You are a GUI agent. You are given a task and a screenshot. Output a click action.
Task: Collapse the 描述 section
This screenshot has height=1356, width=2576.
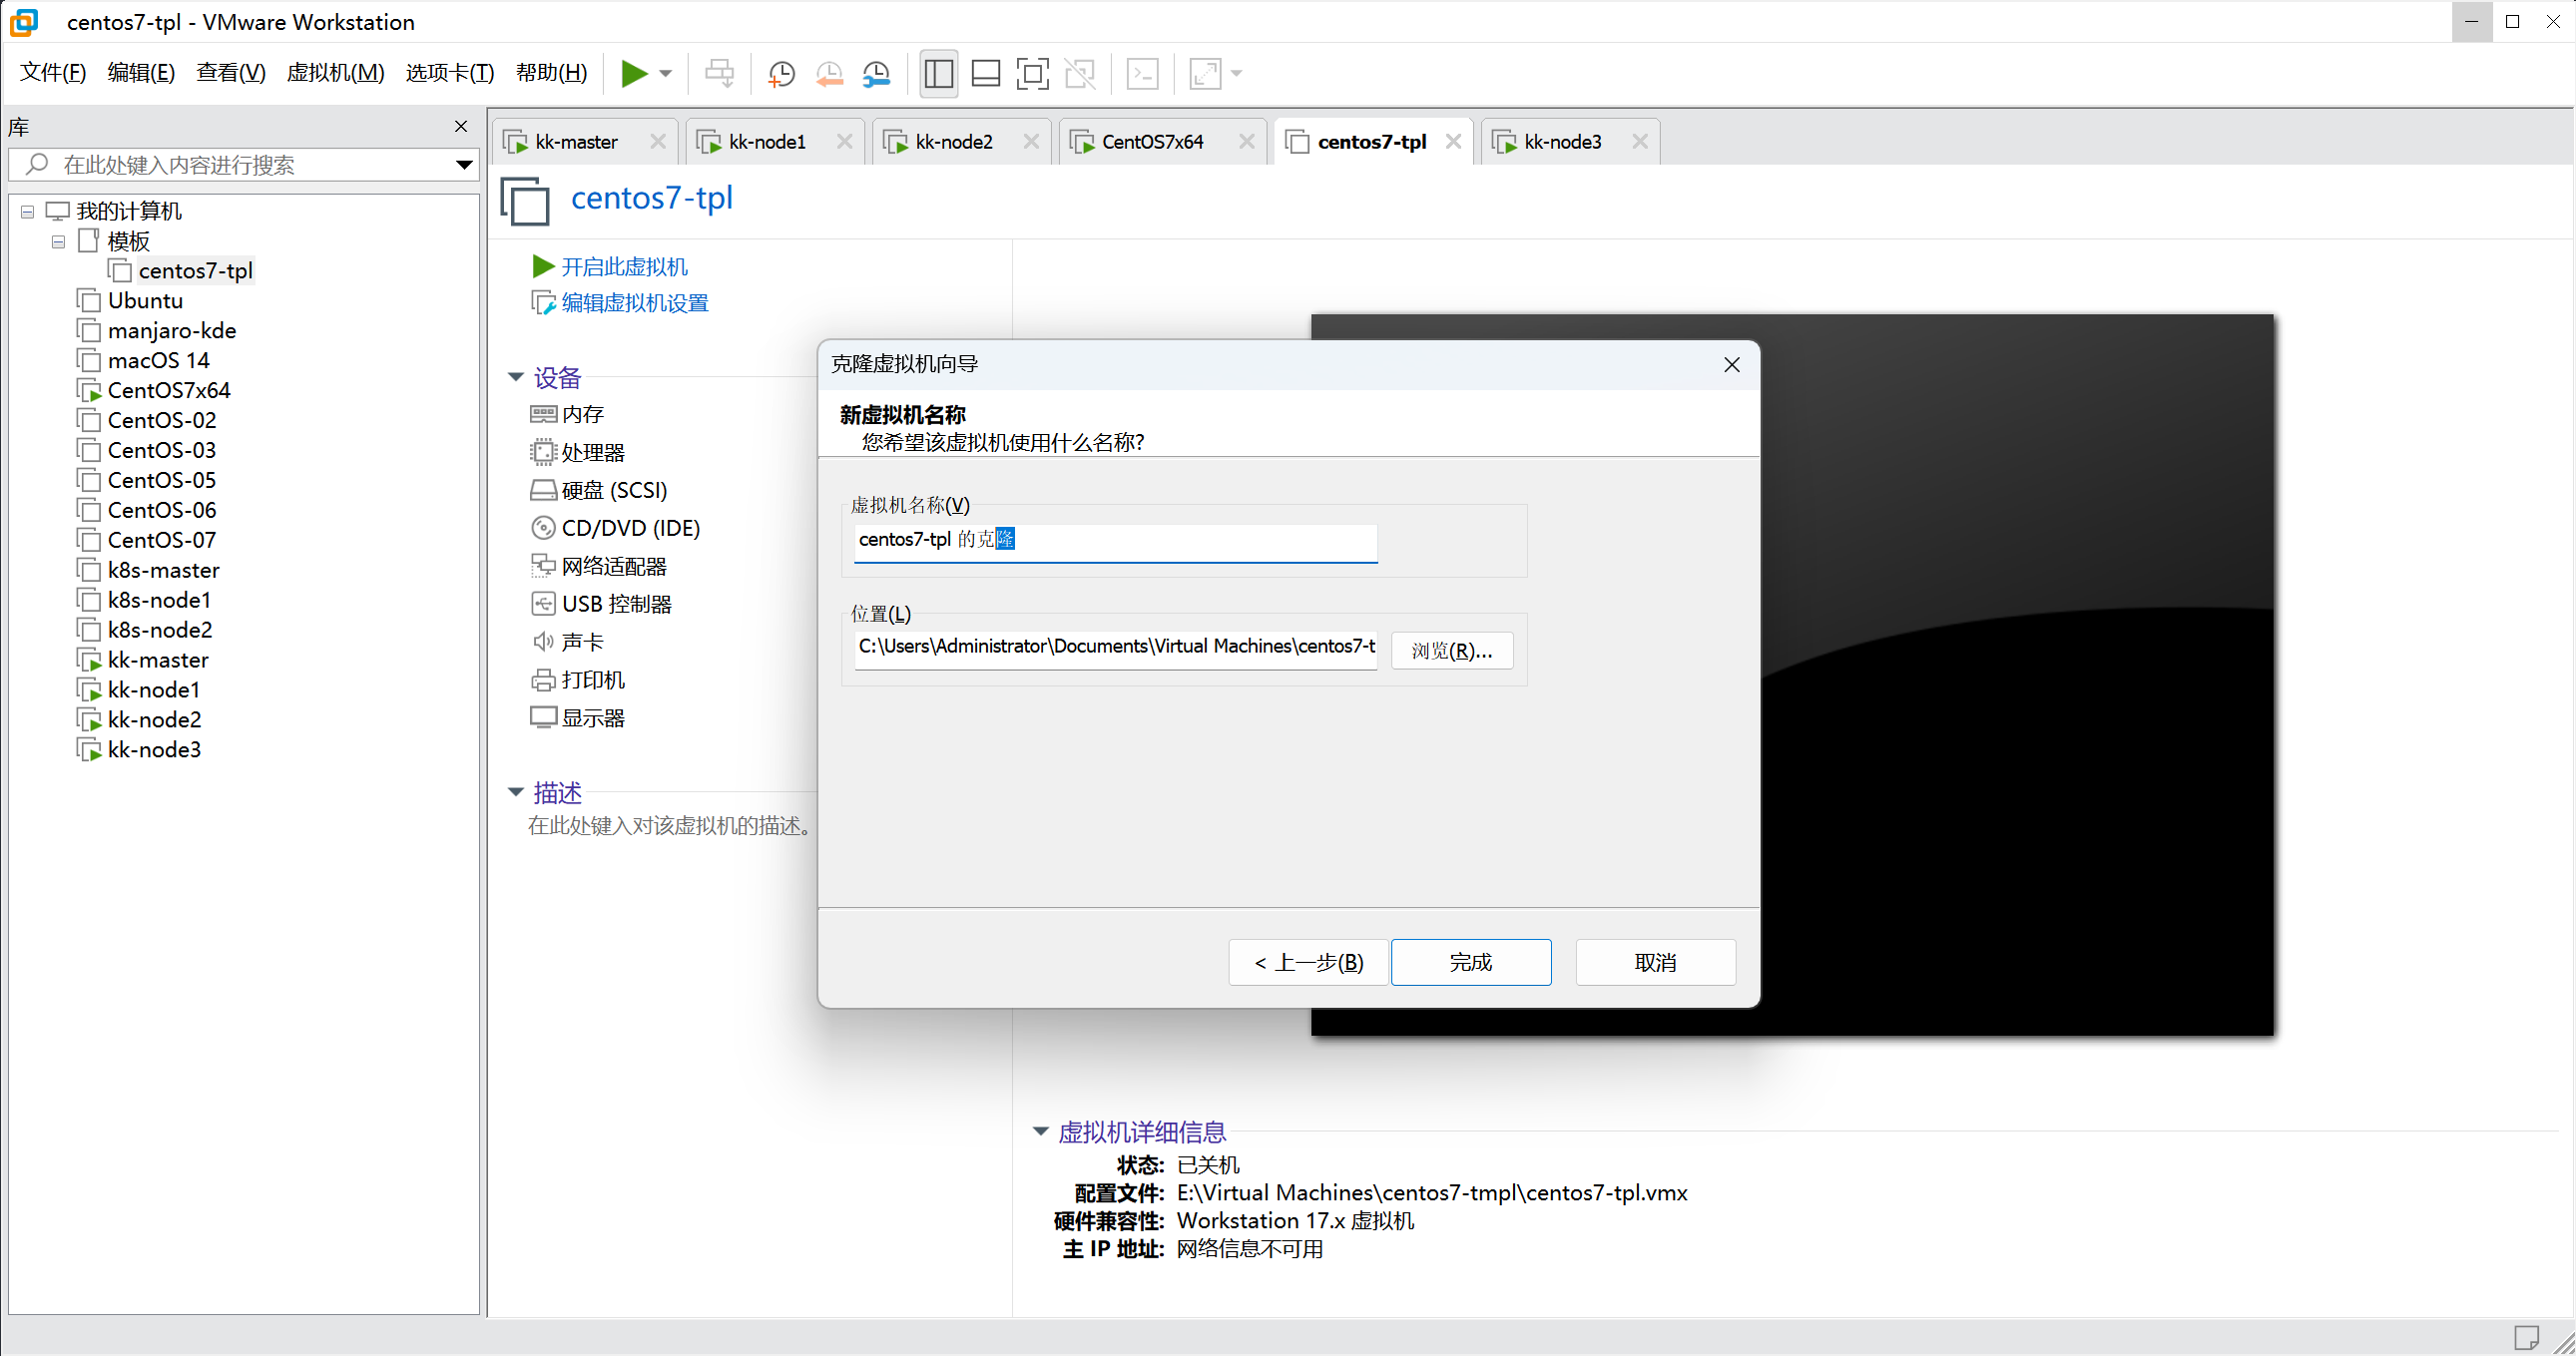516,793
